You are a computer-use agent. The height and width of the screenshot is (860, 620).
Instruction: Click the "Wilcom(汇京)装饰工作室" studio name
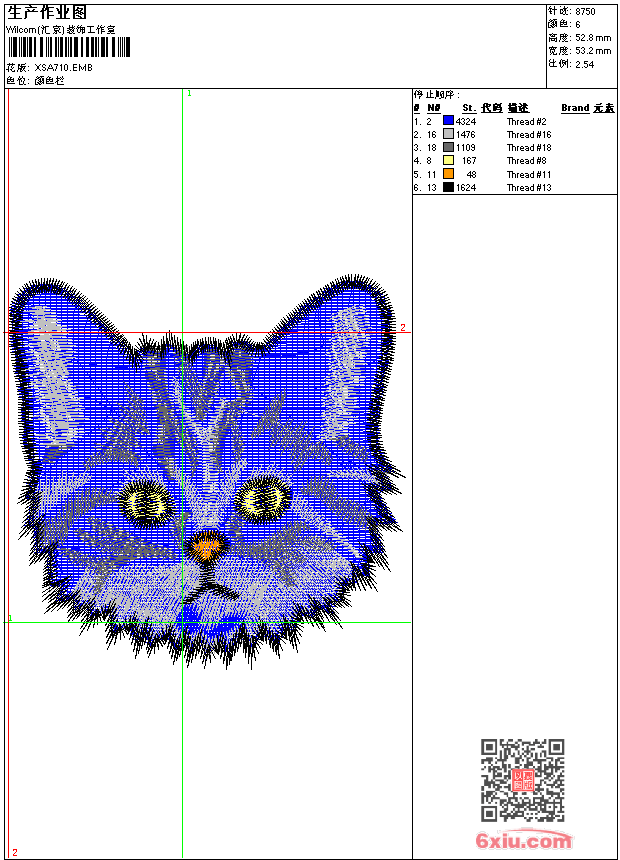61,30
